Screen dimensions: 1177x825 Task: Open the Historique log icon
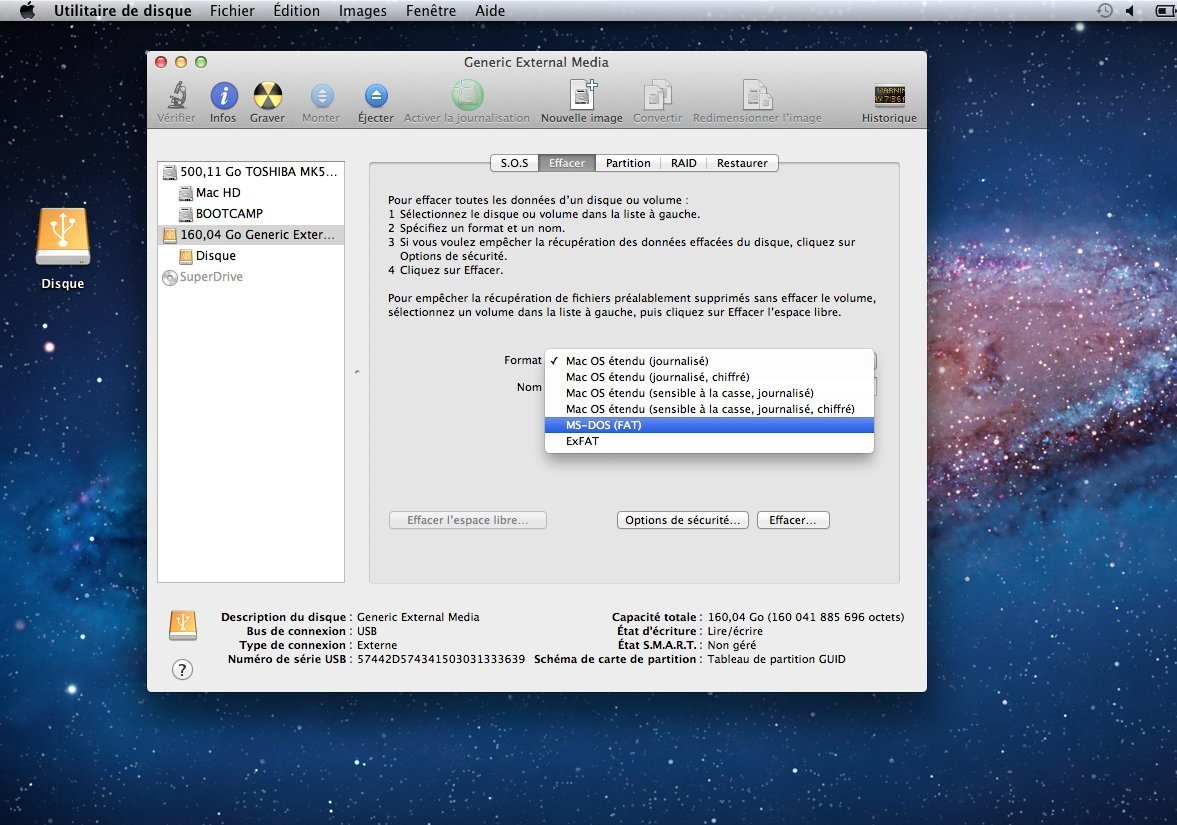[890, 95]
